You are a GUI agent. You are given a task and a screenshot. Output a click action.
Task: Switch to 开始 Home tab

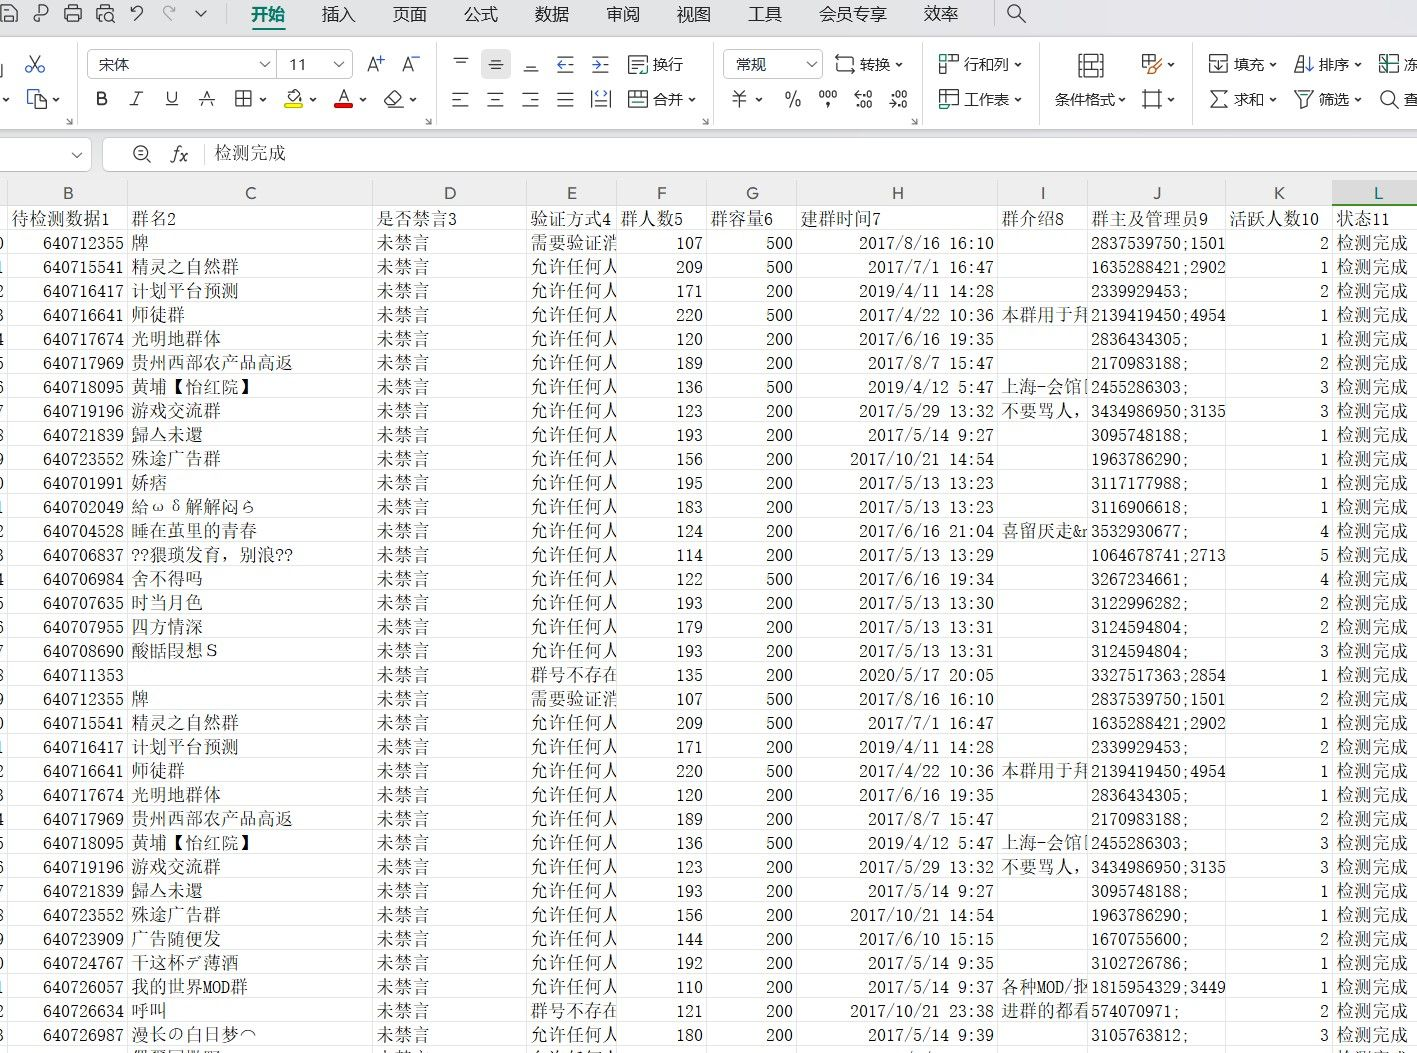coord(268,14)
